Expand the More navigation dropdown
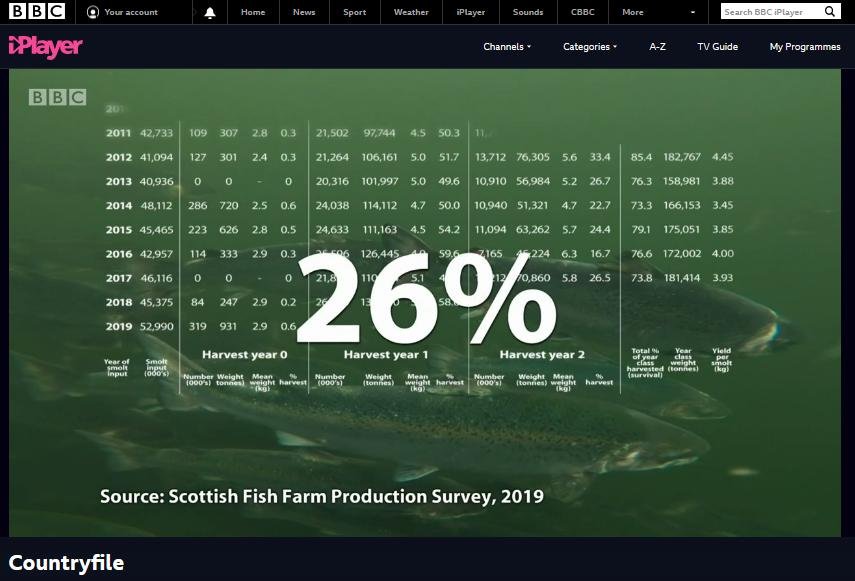Image resolution: width=855 pixels, height=581 pixels. [640, 12]
